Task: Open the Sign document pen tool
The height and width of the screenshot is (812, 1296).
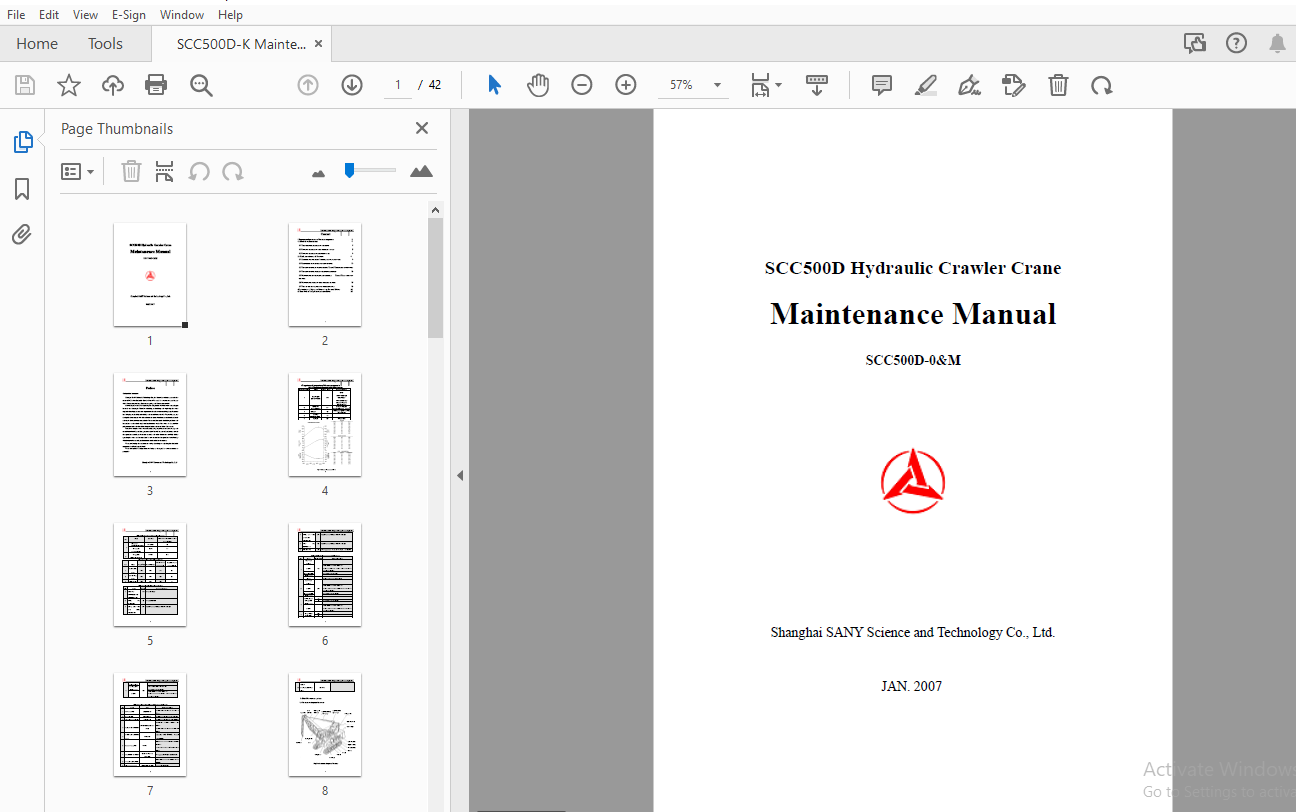Action: click(x=969, y=85)
